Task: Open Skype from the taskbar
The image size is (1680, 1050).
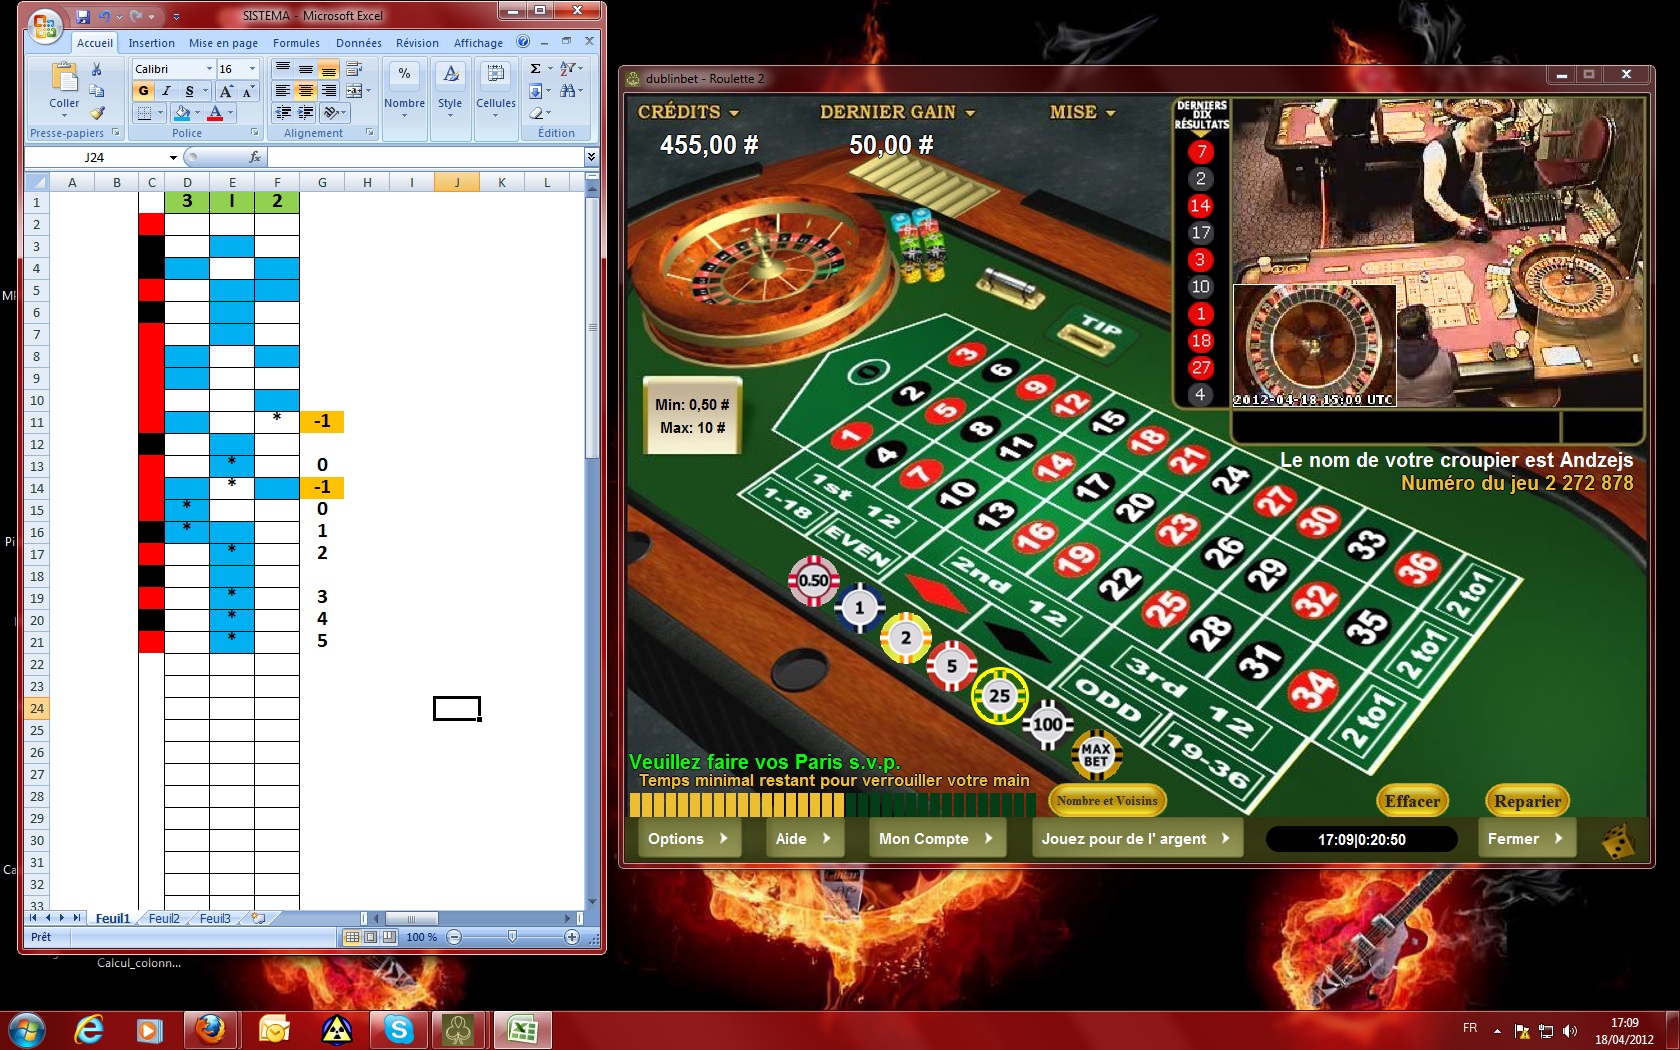Action: pyautogui.click(x=398, y=1029)
